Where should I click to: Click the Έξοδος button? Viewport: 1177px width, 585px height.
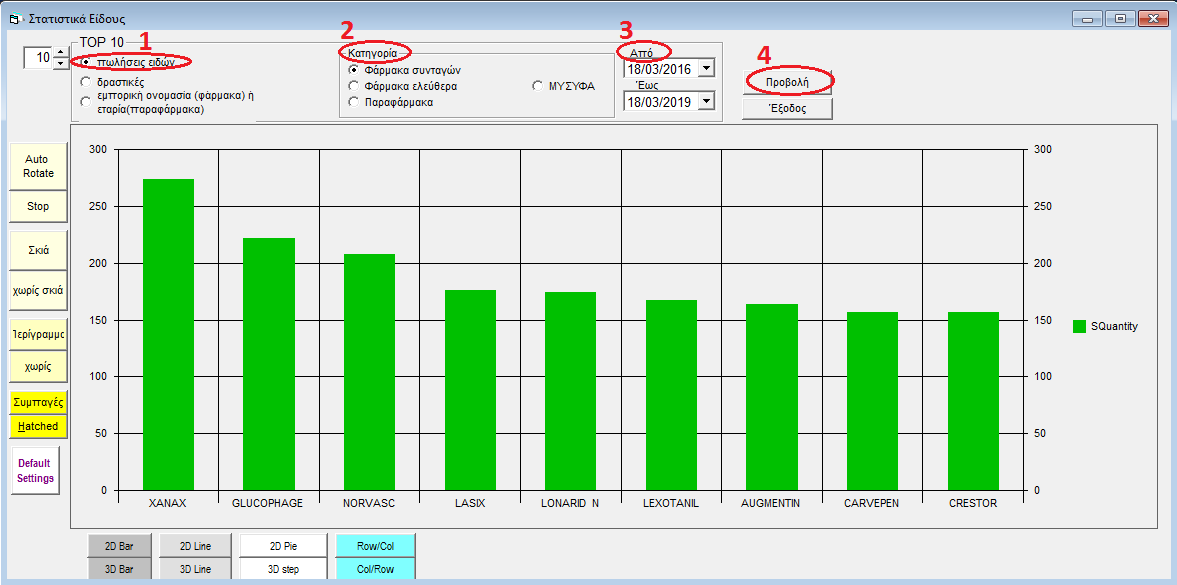click(787, 108)
